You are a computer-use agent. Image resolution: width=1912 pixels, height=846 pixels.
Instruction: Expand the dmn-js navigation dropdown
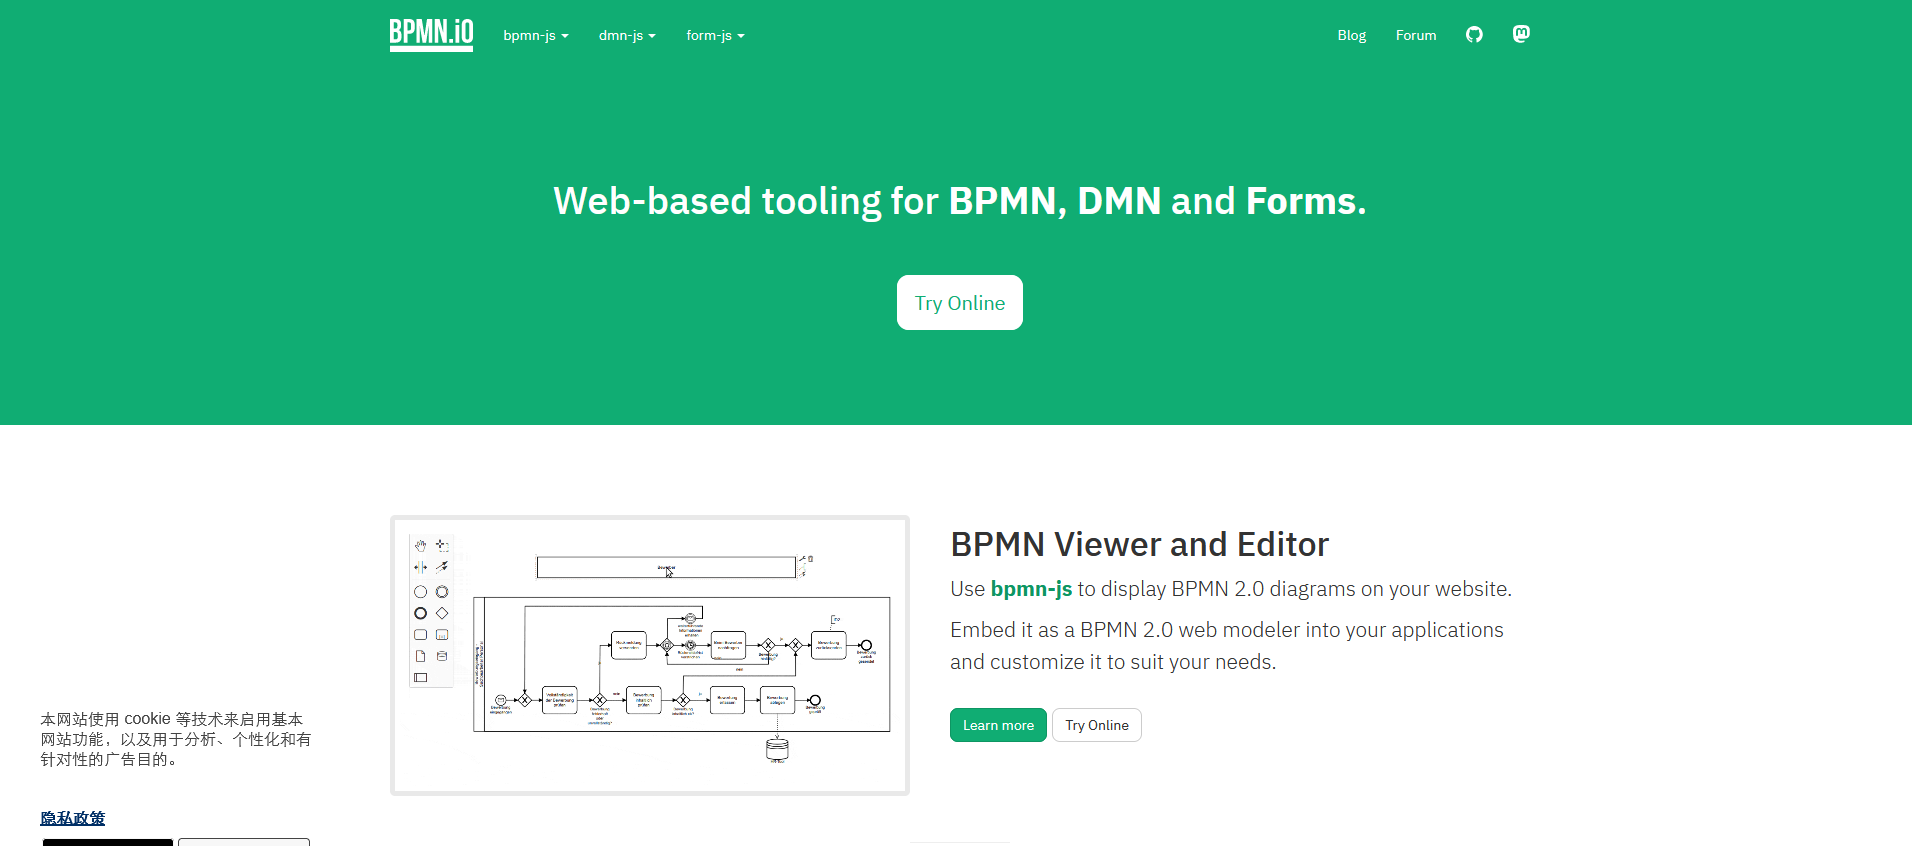tap(627, 35)
